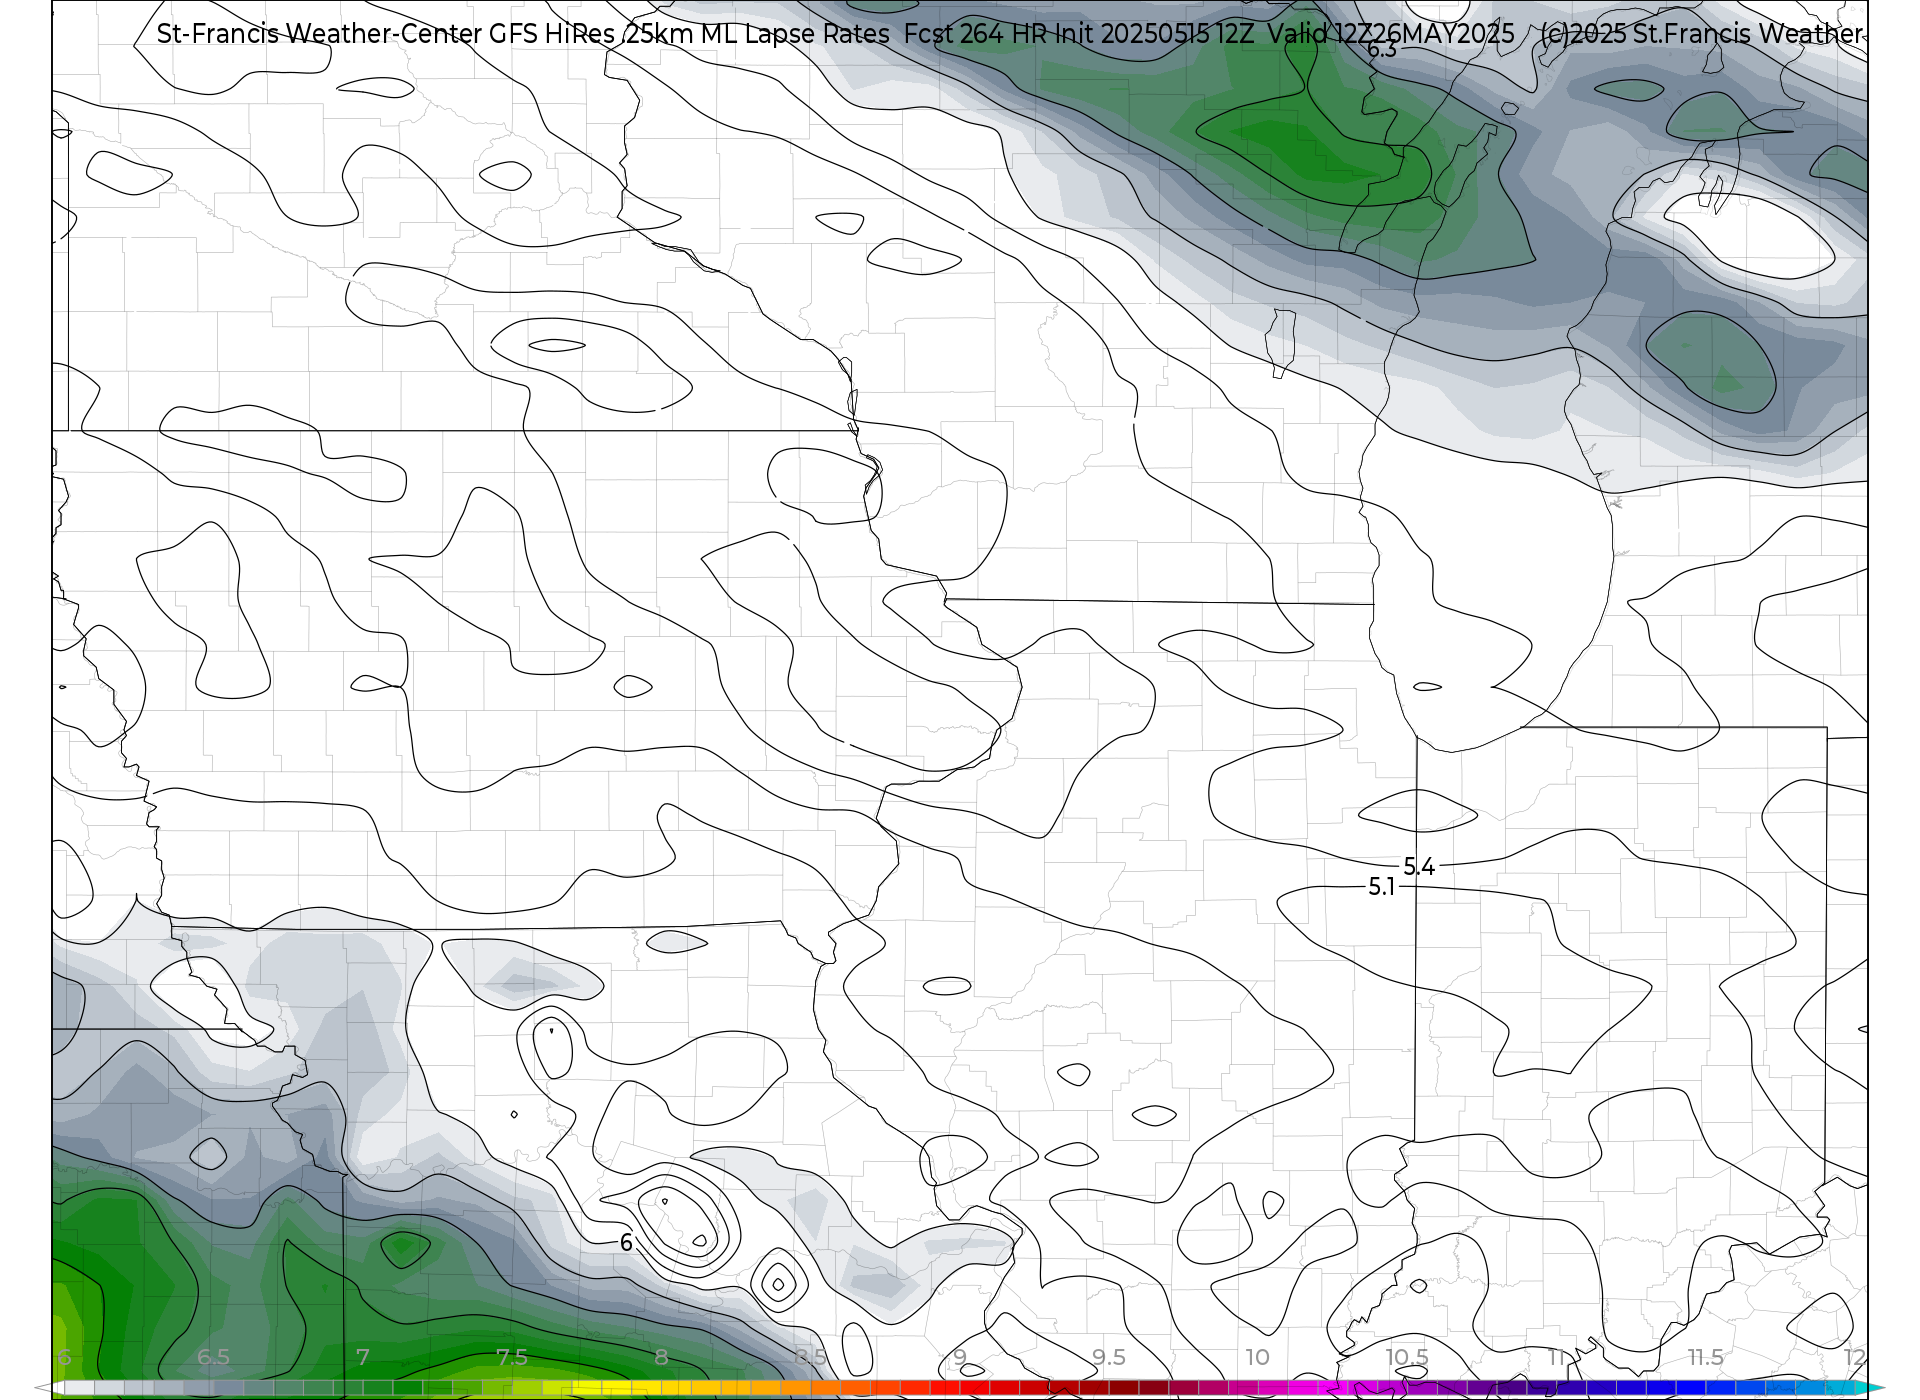
Task: Click the 5.1 contour label
Action: (1382, 887)
